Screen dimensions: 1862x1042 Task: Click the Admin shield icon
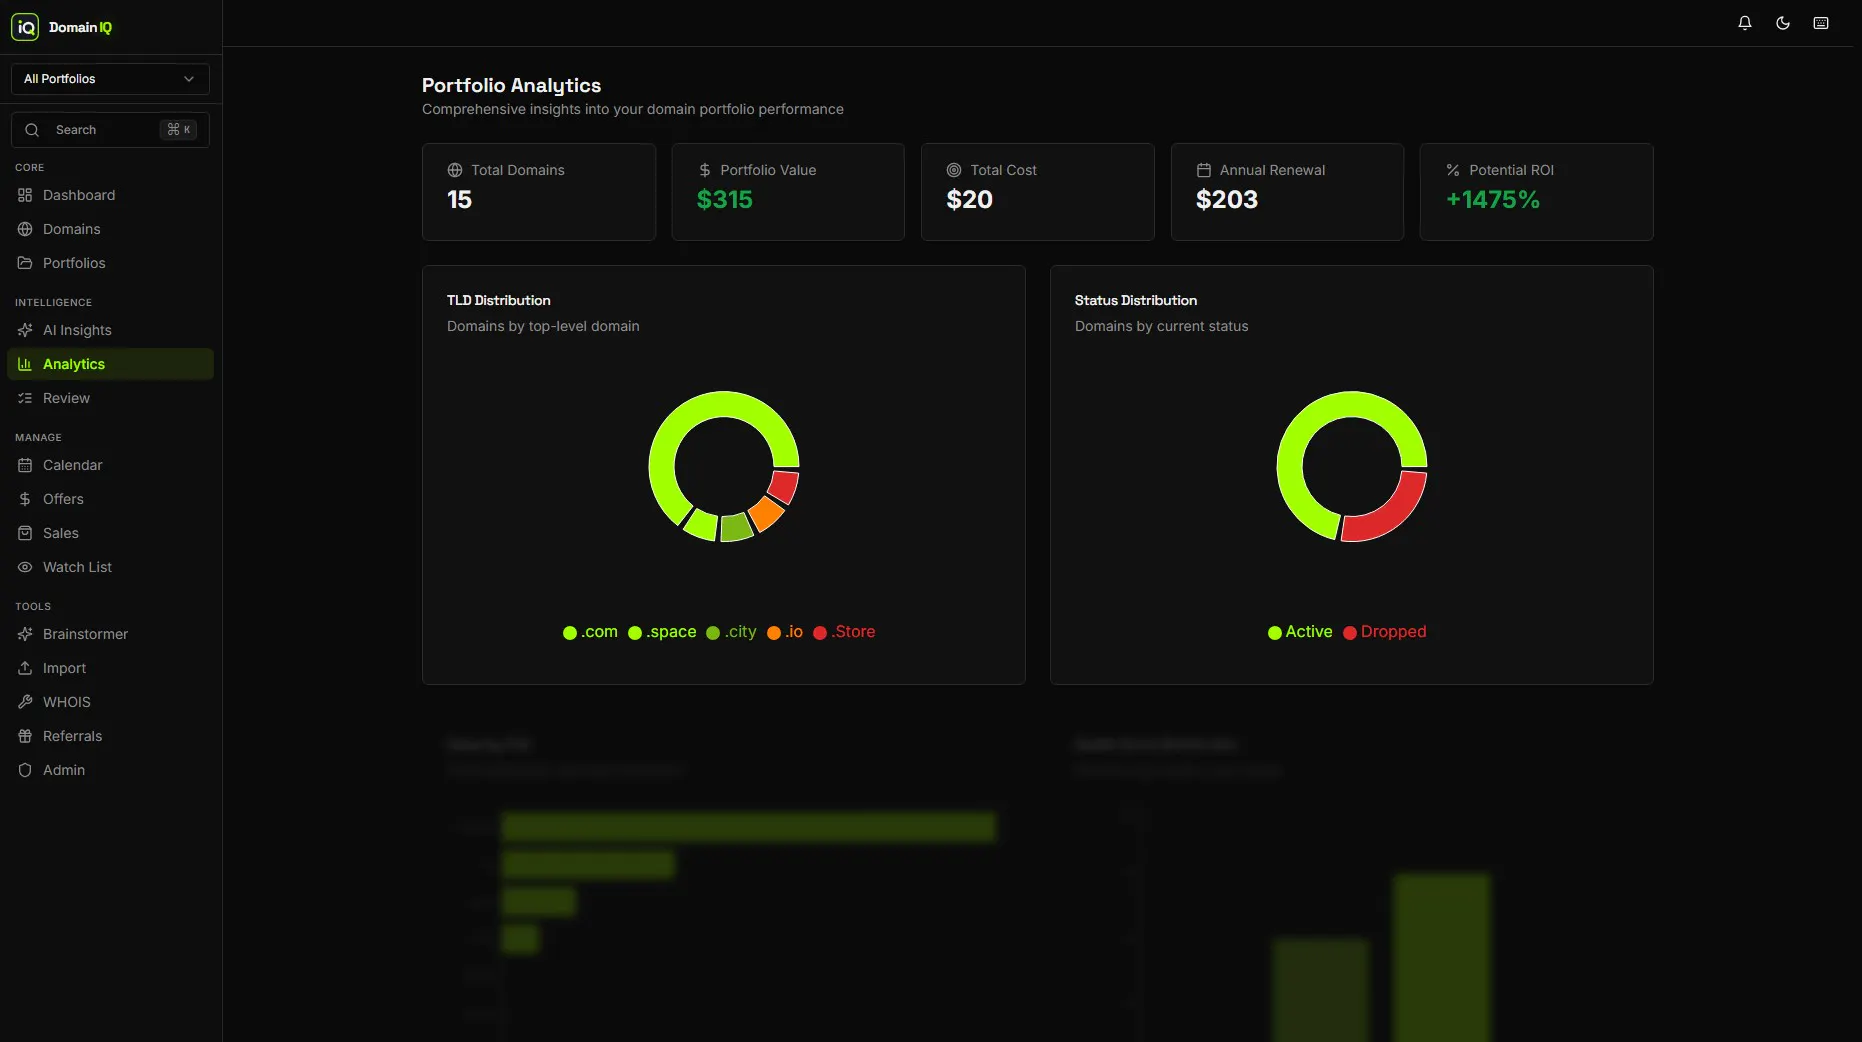[x=25, y=770]
